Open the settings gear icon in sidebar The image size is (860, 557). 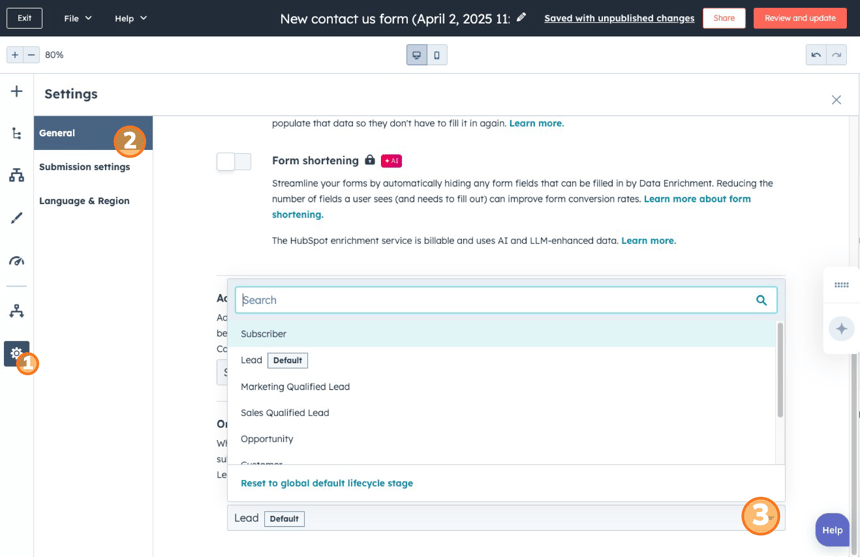[x=16, y=353]
